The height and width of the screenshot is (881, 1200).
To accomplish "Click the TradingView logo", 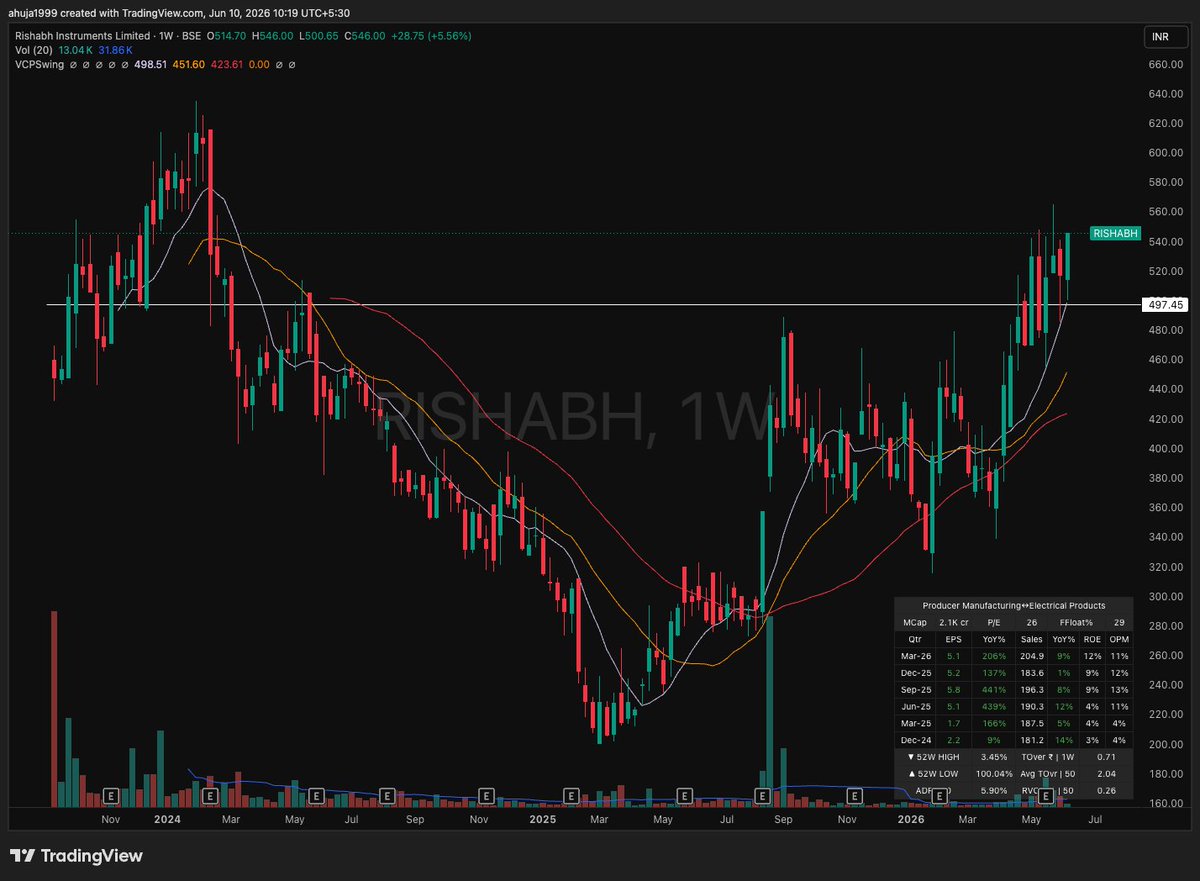I will (76, 856).
